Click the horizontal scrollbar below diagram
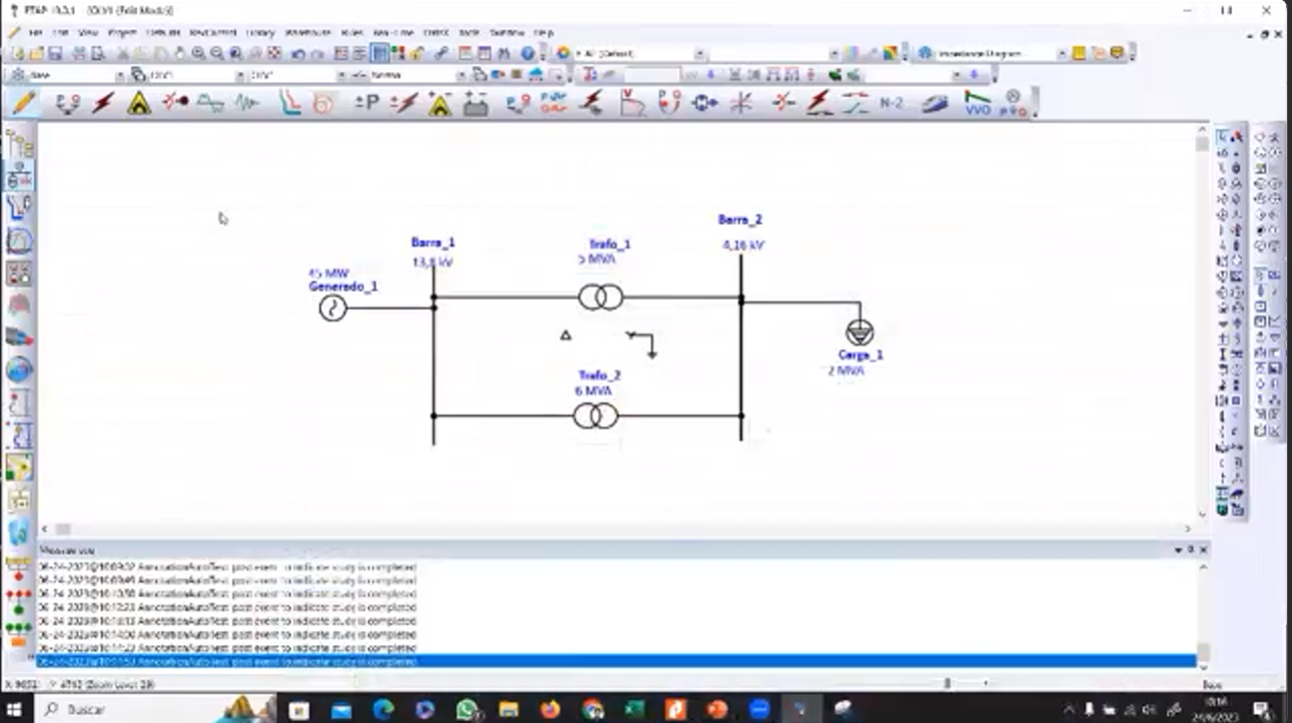The width and height of the screenshot is (1292, 723). pyautogui.click(x=616, y=529)
